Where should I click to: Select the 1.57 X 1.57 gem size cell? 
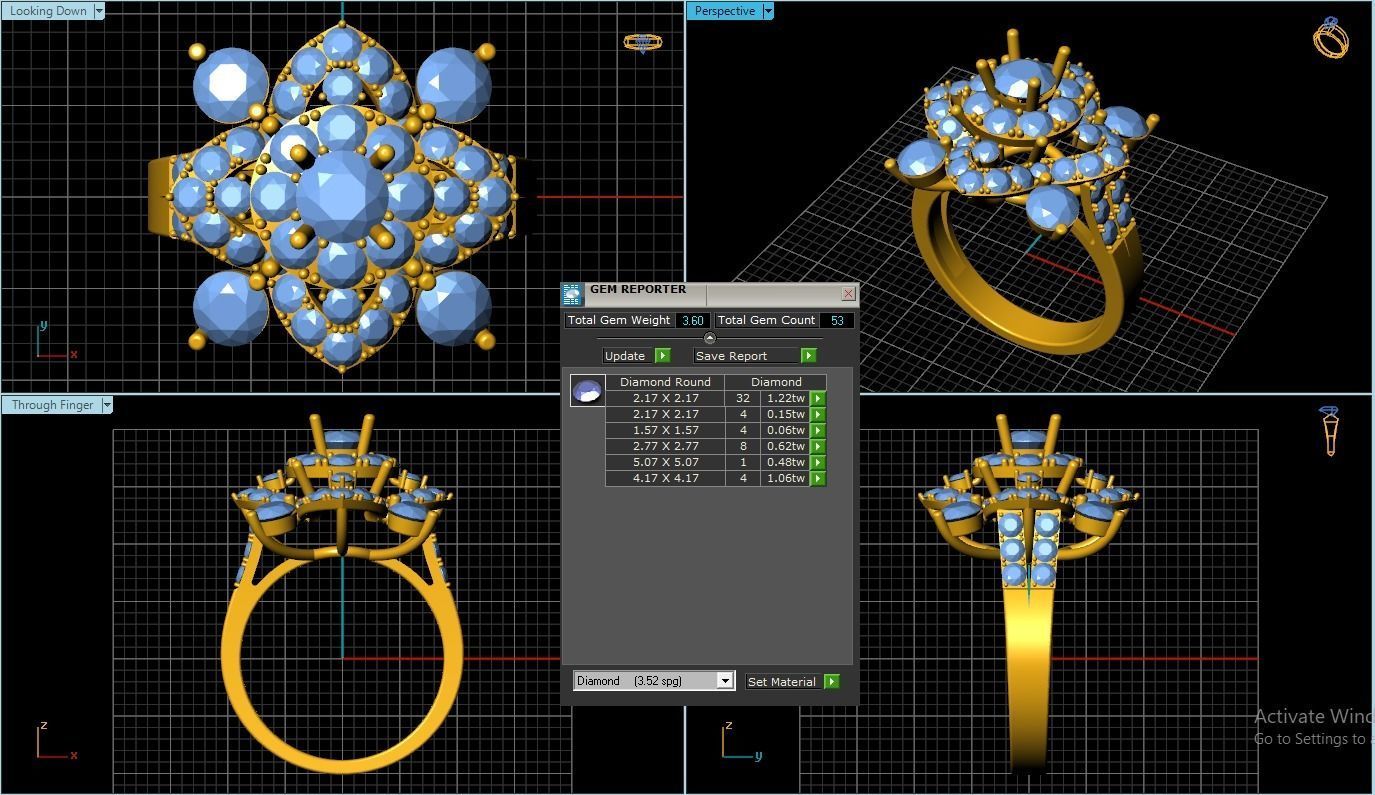(x=666, y=430)
